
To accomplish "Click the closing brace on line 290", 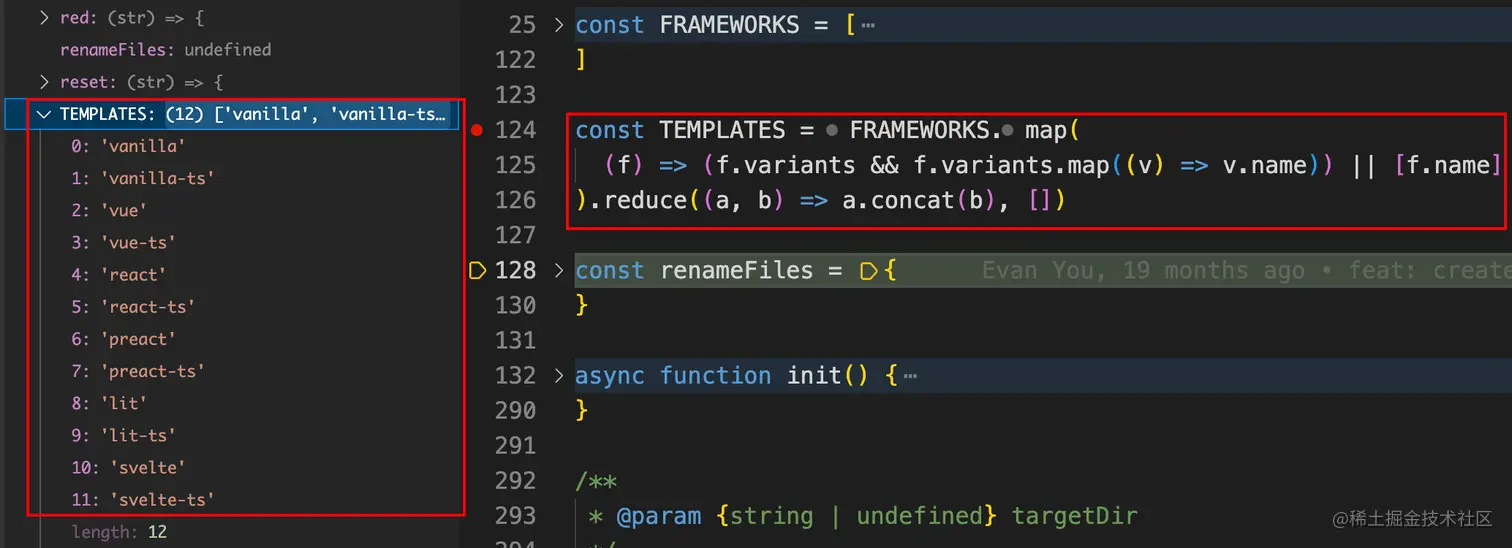I will 581,410.
